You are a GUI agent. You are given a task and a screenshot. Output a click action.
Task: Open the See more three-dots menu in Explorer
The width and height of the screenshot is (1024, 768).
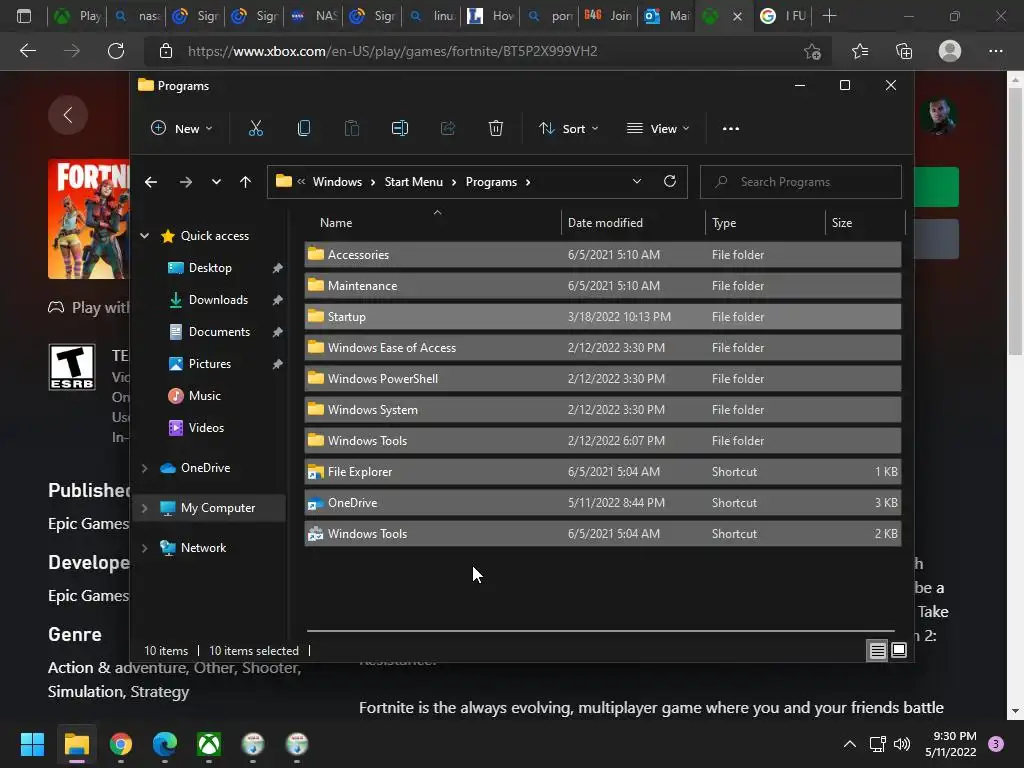(731, 129)
